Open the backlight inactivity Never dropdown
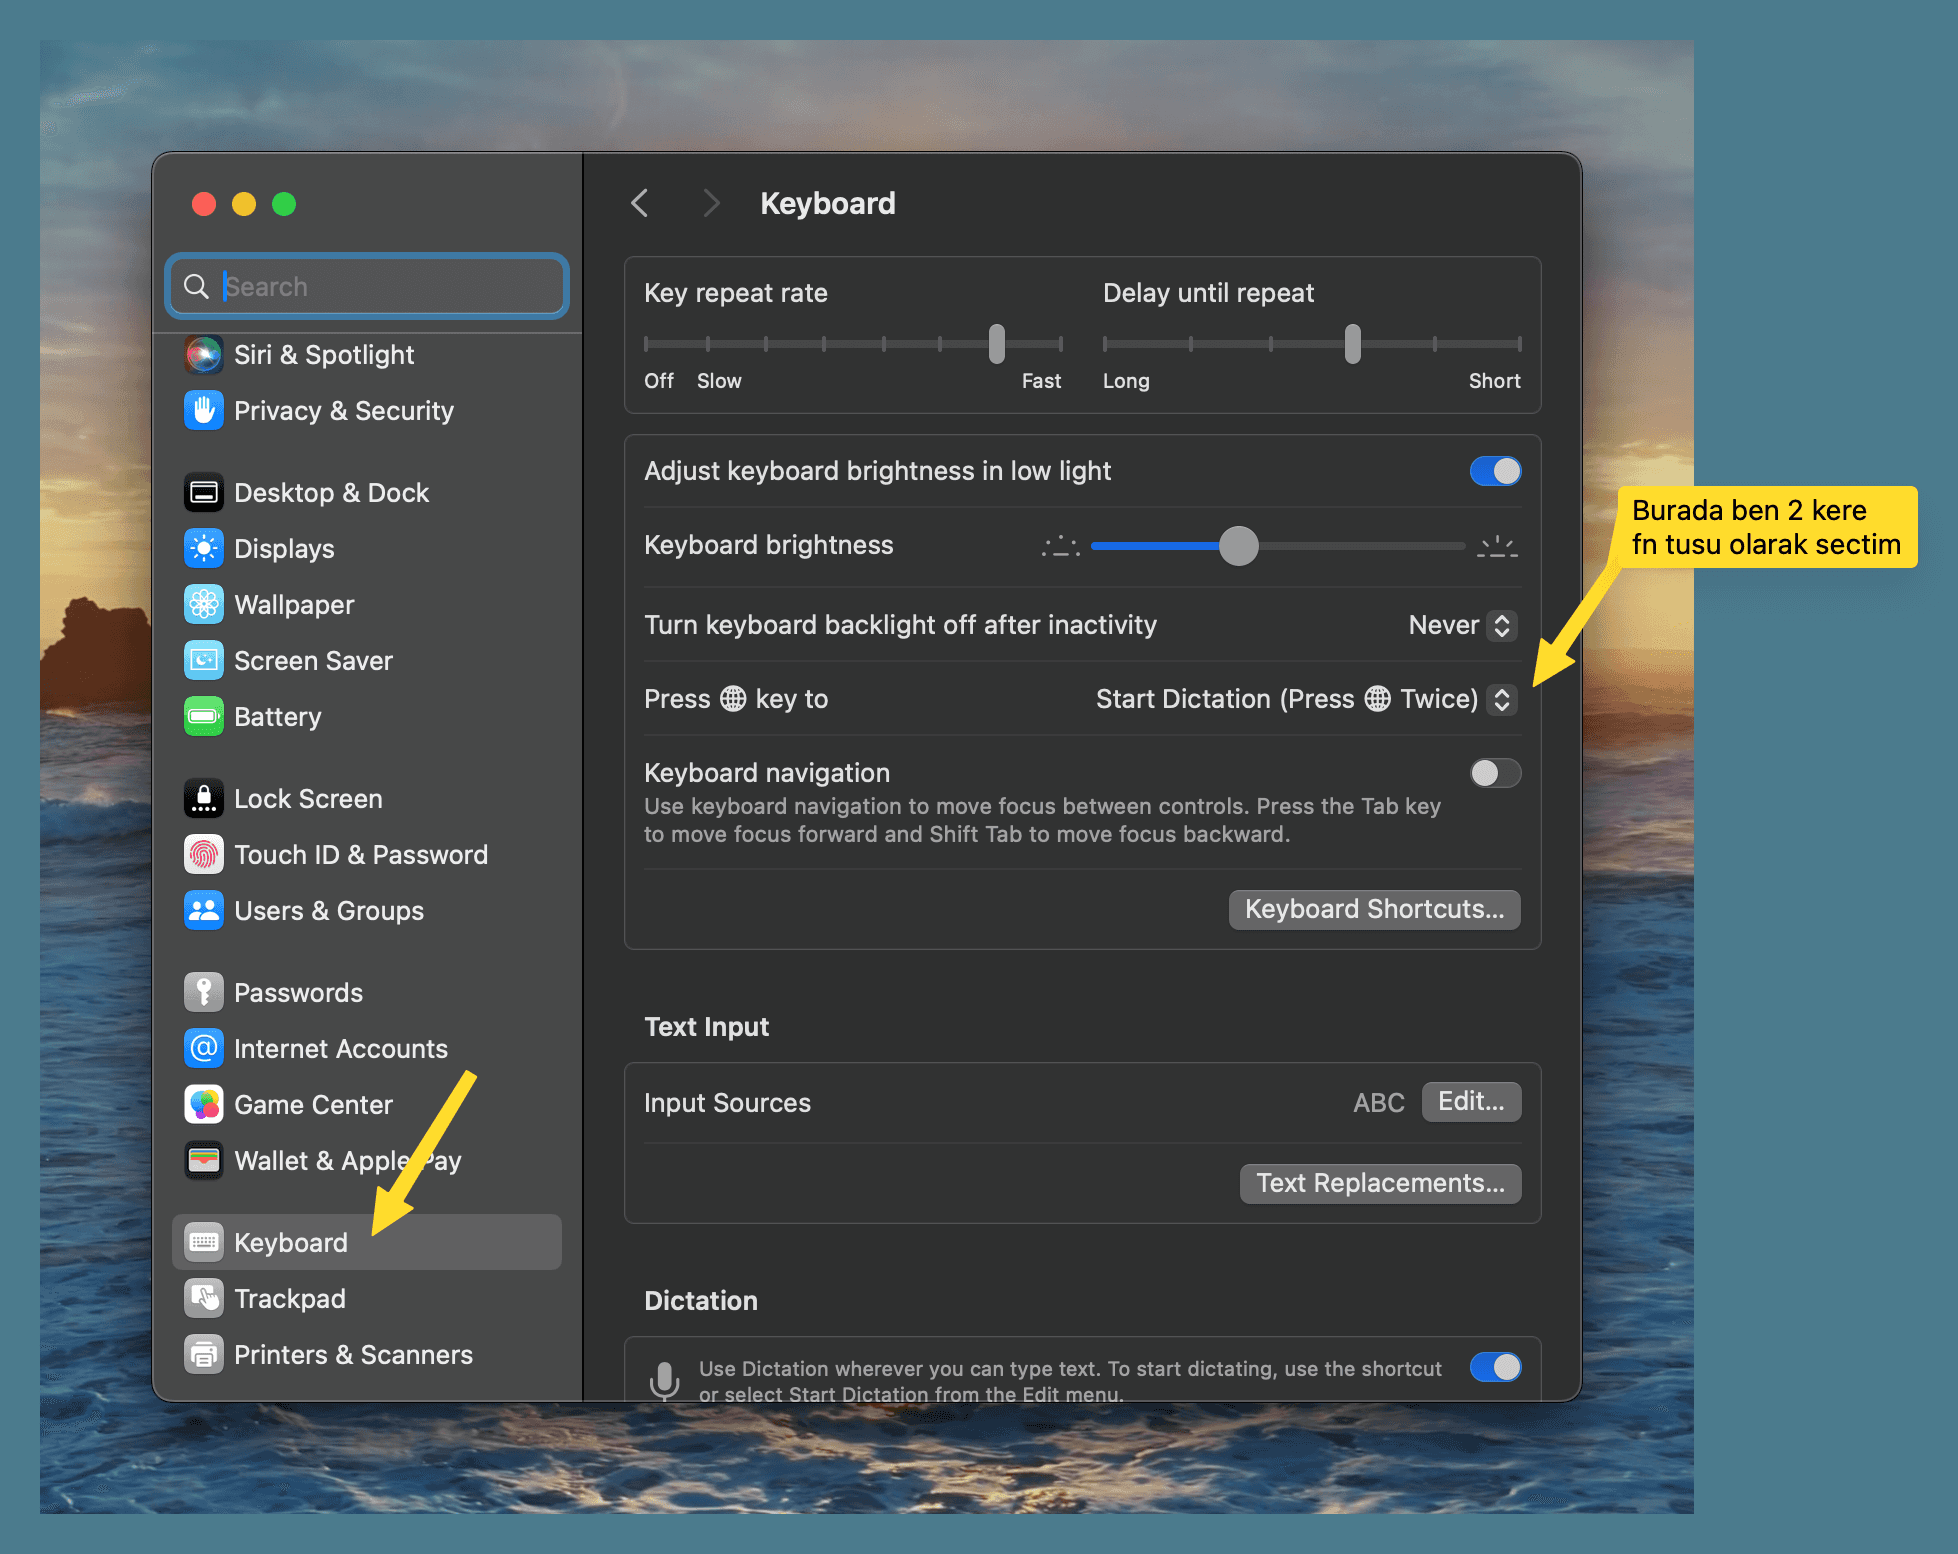This screenshot has width=1958, height=1554. (x=1463, y=626)
